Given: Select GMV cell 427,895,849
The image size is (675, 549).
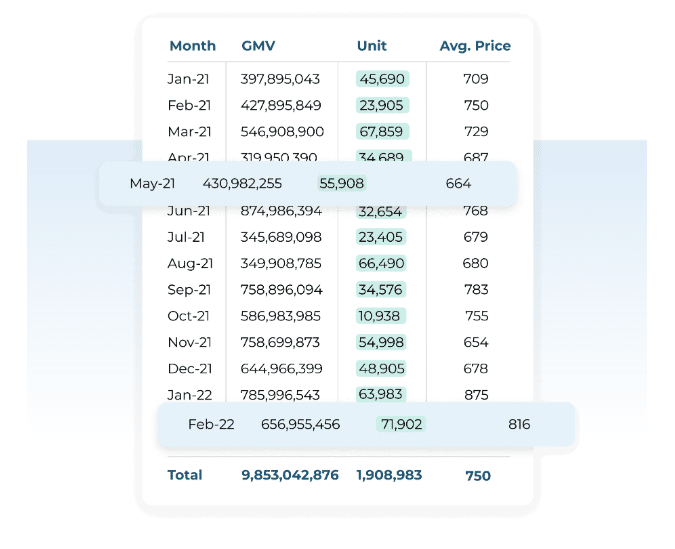Looking at the screenshot, I should [281, 105].
